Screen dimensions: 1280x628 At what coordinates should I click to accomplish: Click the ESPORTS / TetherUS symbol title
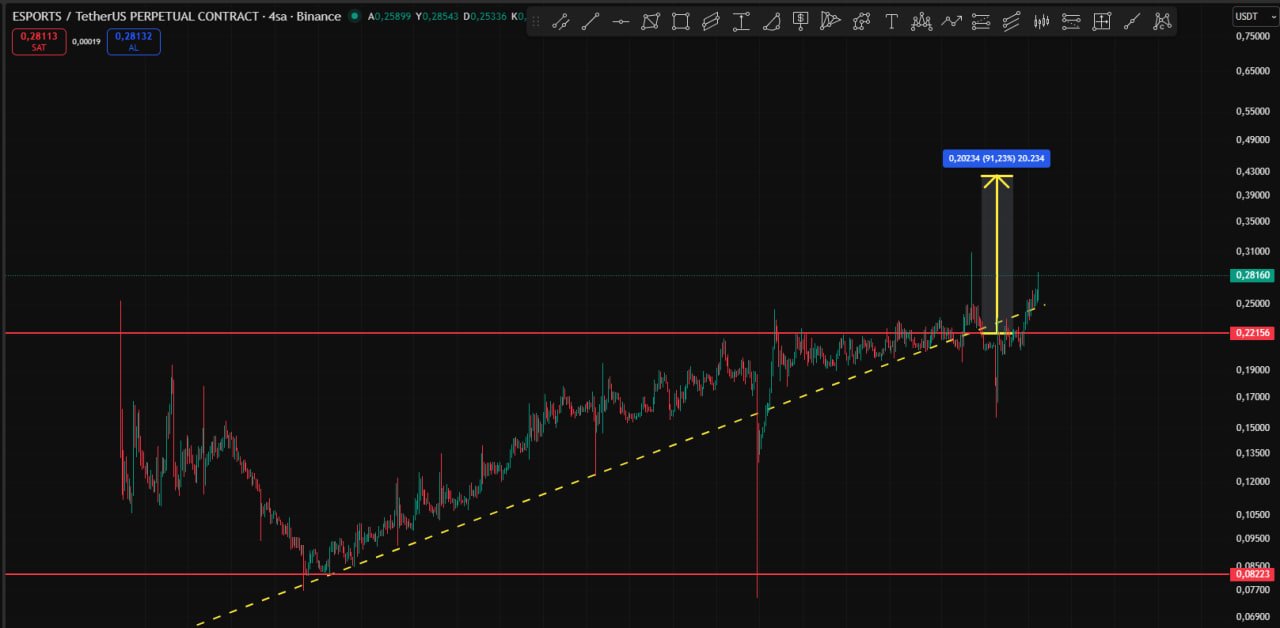(175, 16)
